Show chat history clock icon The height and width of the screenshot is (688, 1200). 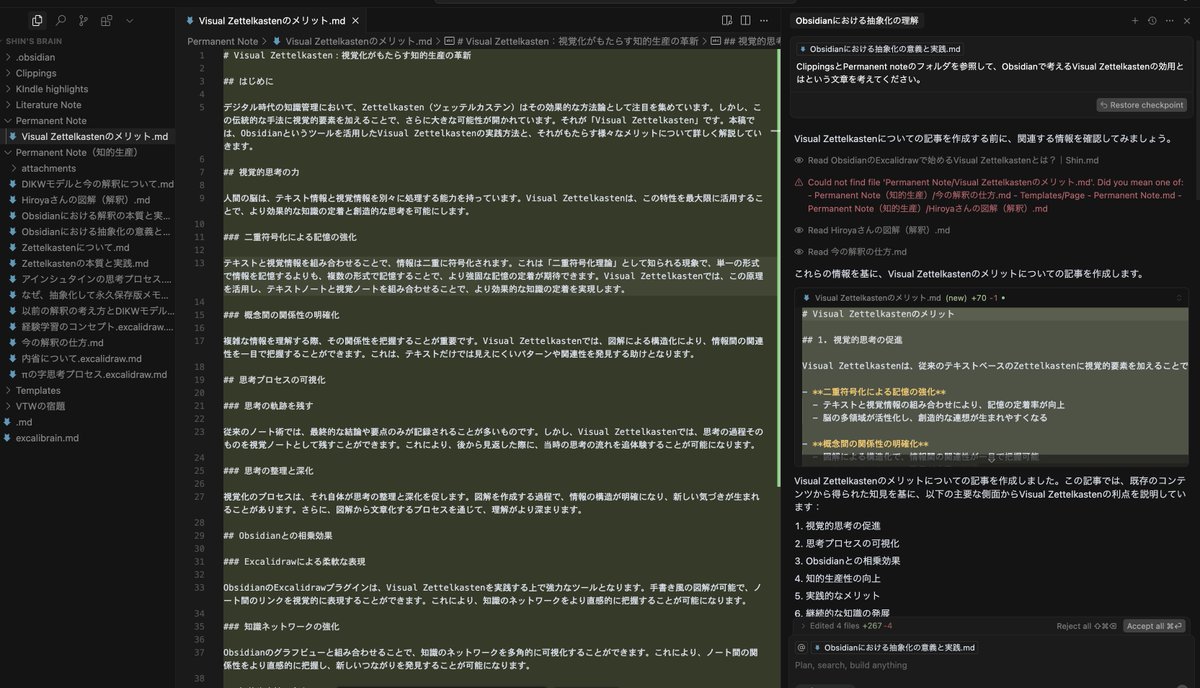click(x=1152, y=20)
